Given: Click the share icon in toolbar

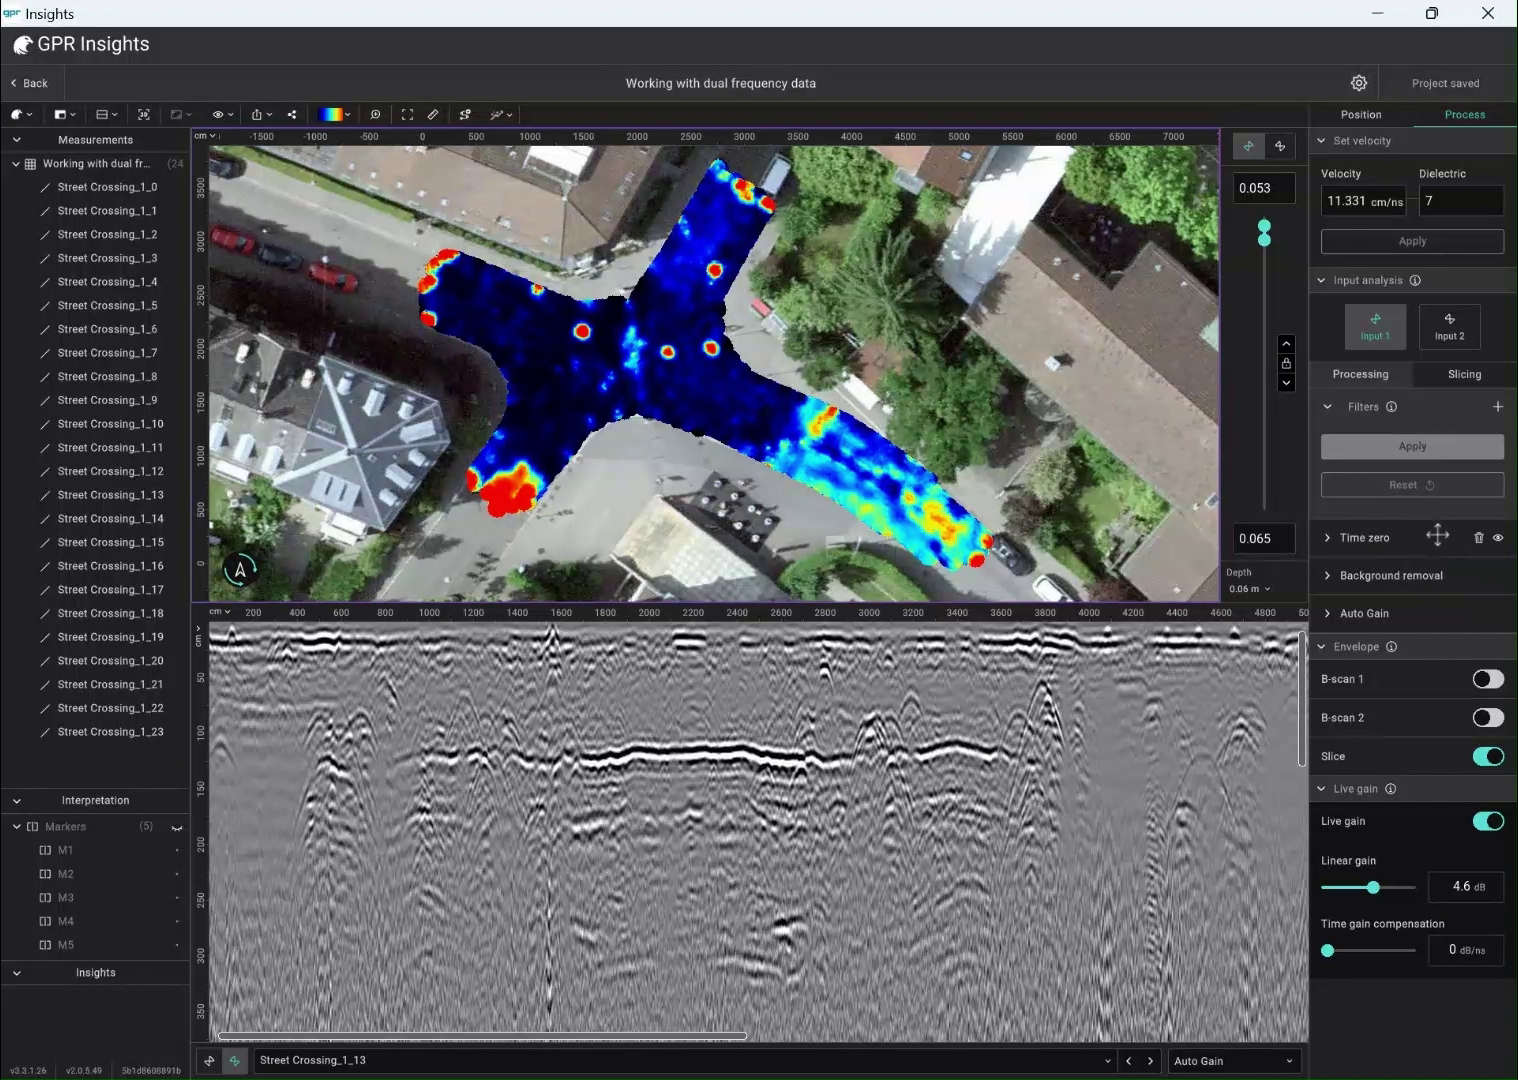Looking at the screenshot, I should (291, 114).
